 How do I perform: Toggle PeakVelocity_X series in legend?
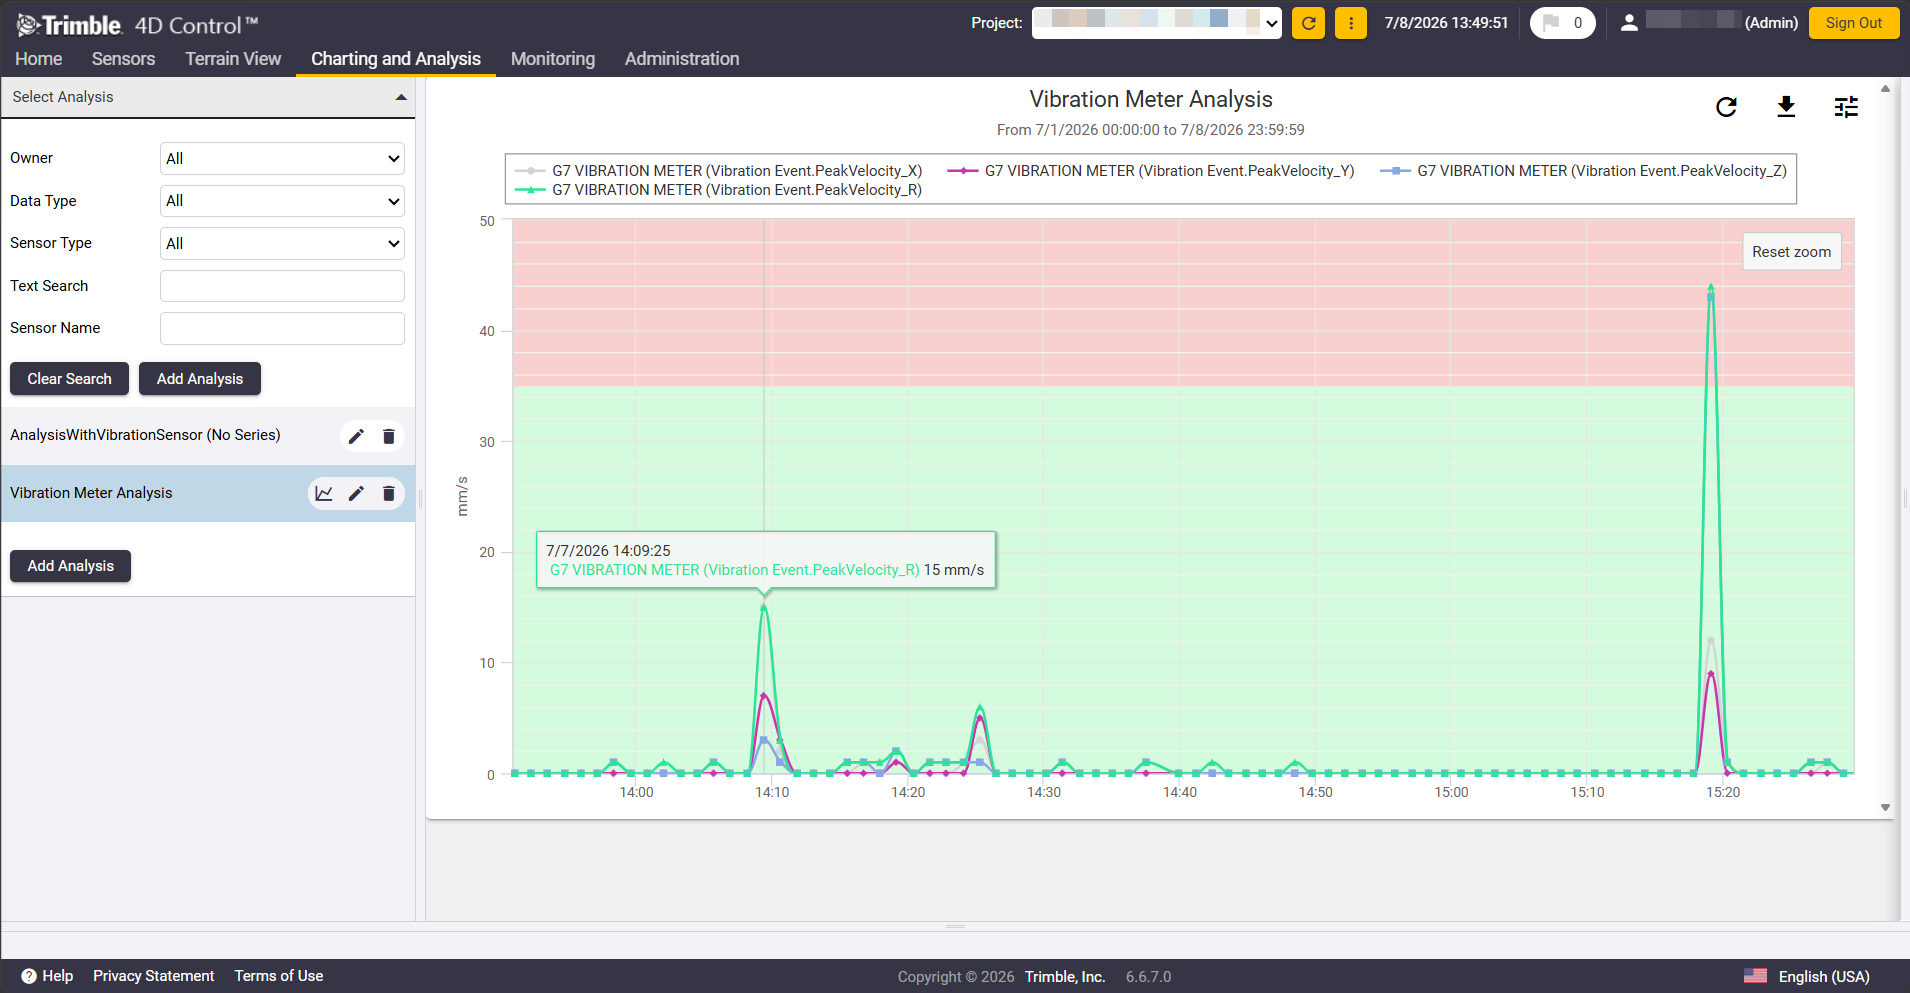click(x=718, y=171)
